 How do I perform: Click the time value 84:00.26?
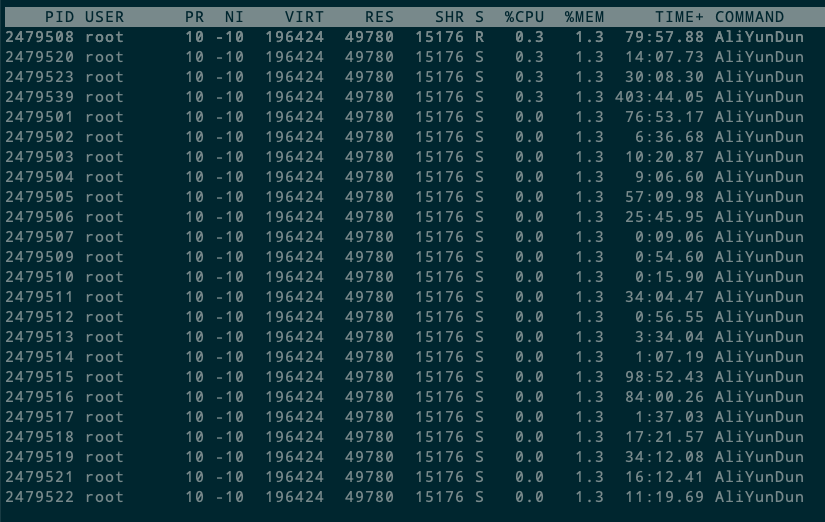click(x=664, y=397)
